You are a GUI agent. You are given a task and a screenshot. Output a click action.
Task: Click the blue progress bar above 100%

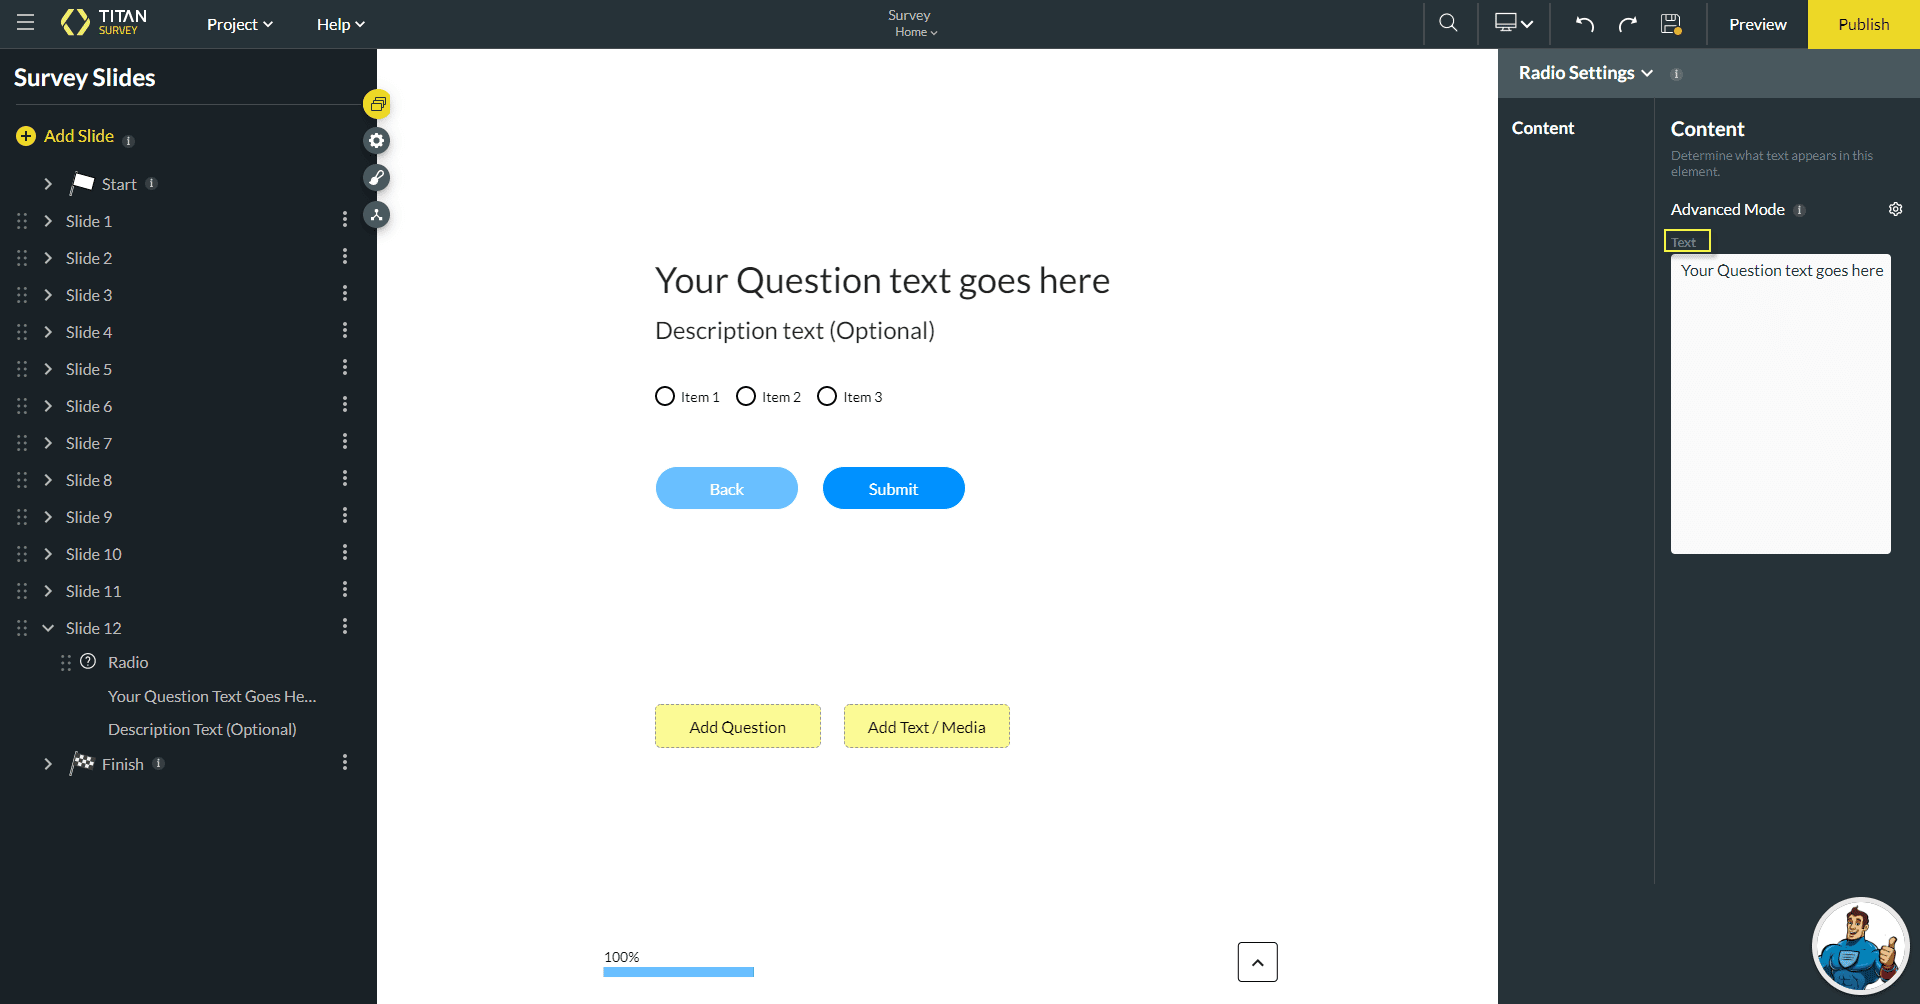coord(678,971)
